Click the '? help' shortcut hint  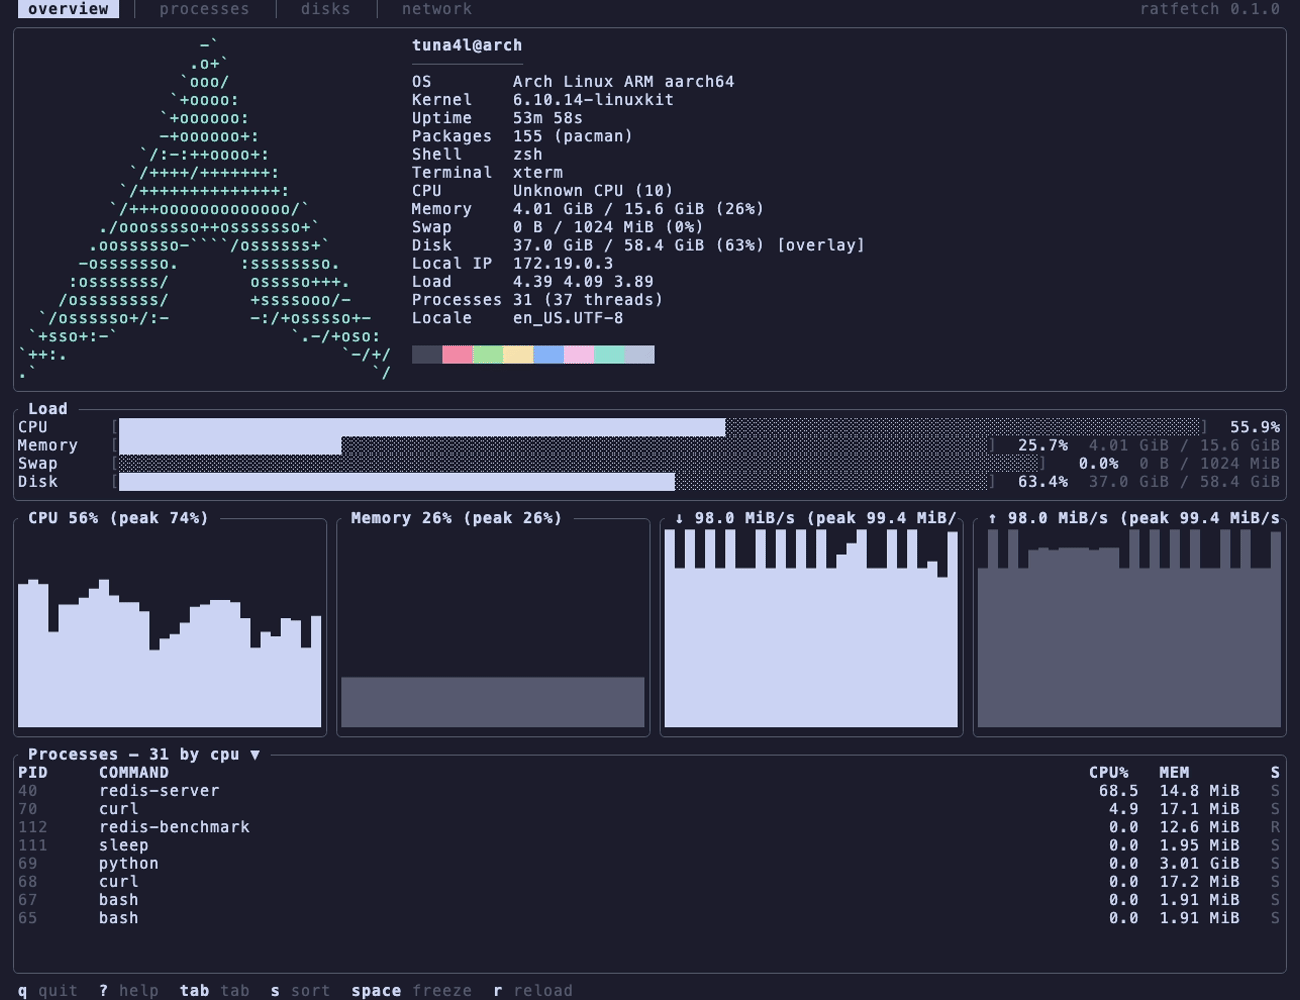[129, 990]
